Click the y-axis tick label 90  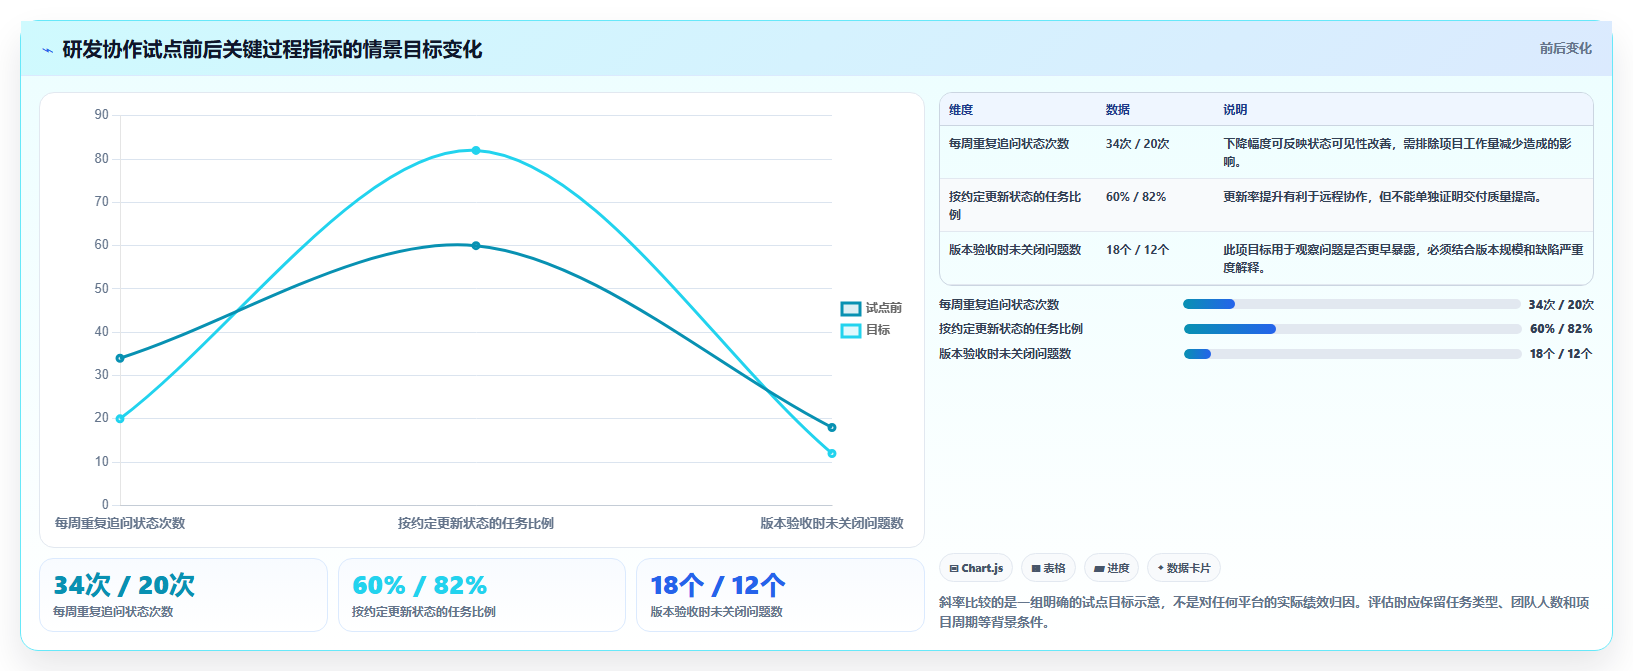coord(102,115)
